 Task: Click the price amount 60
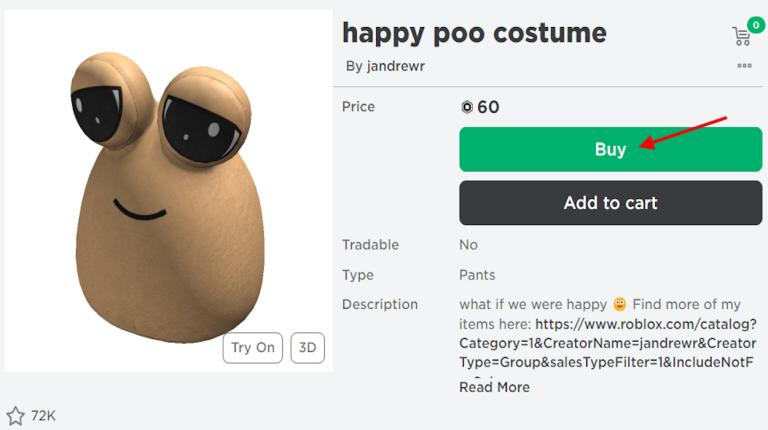point(488,107)
